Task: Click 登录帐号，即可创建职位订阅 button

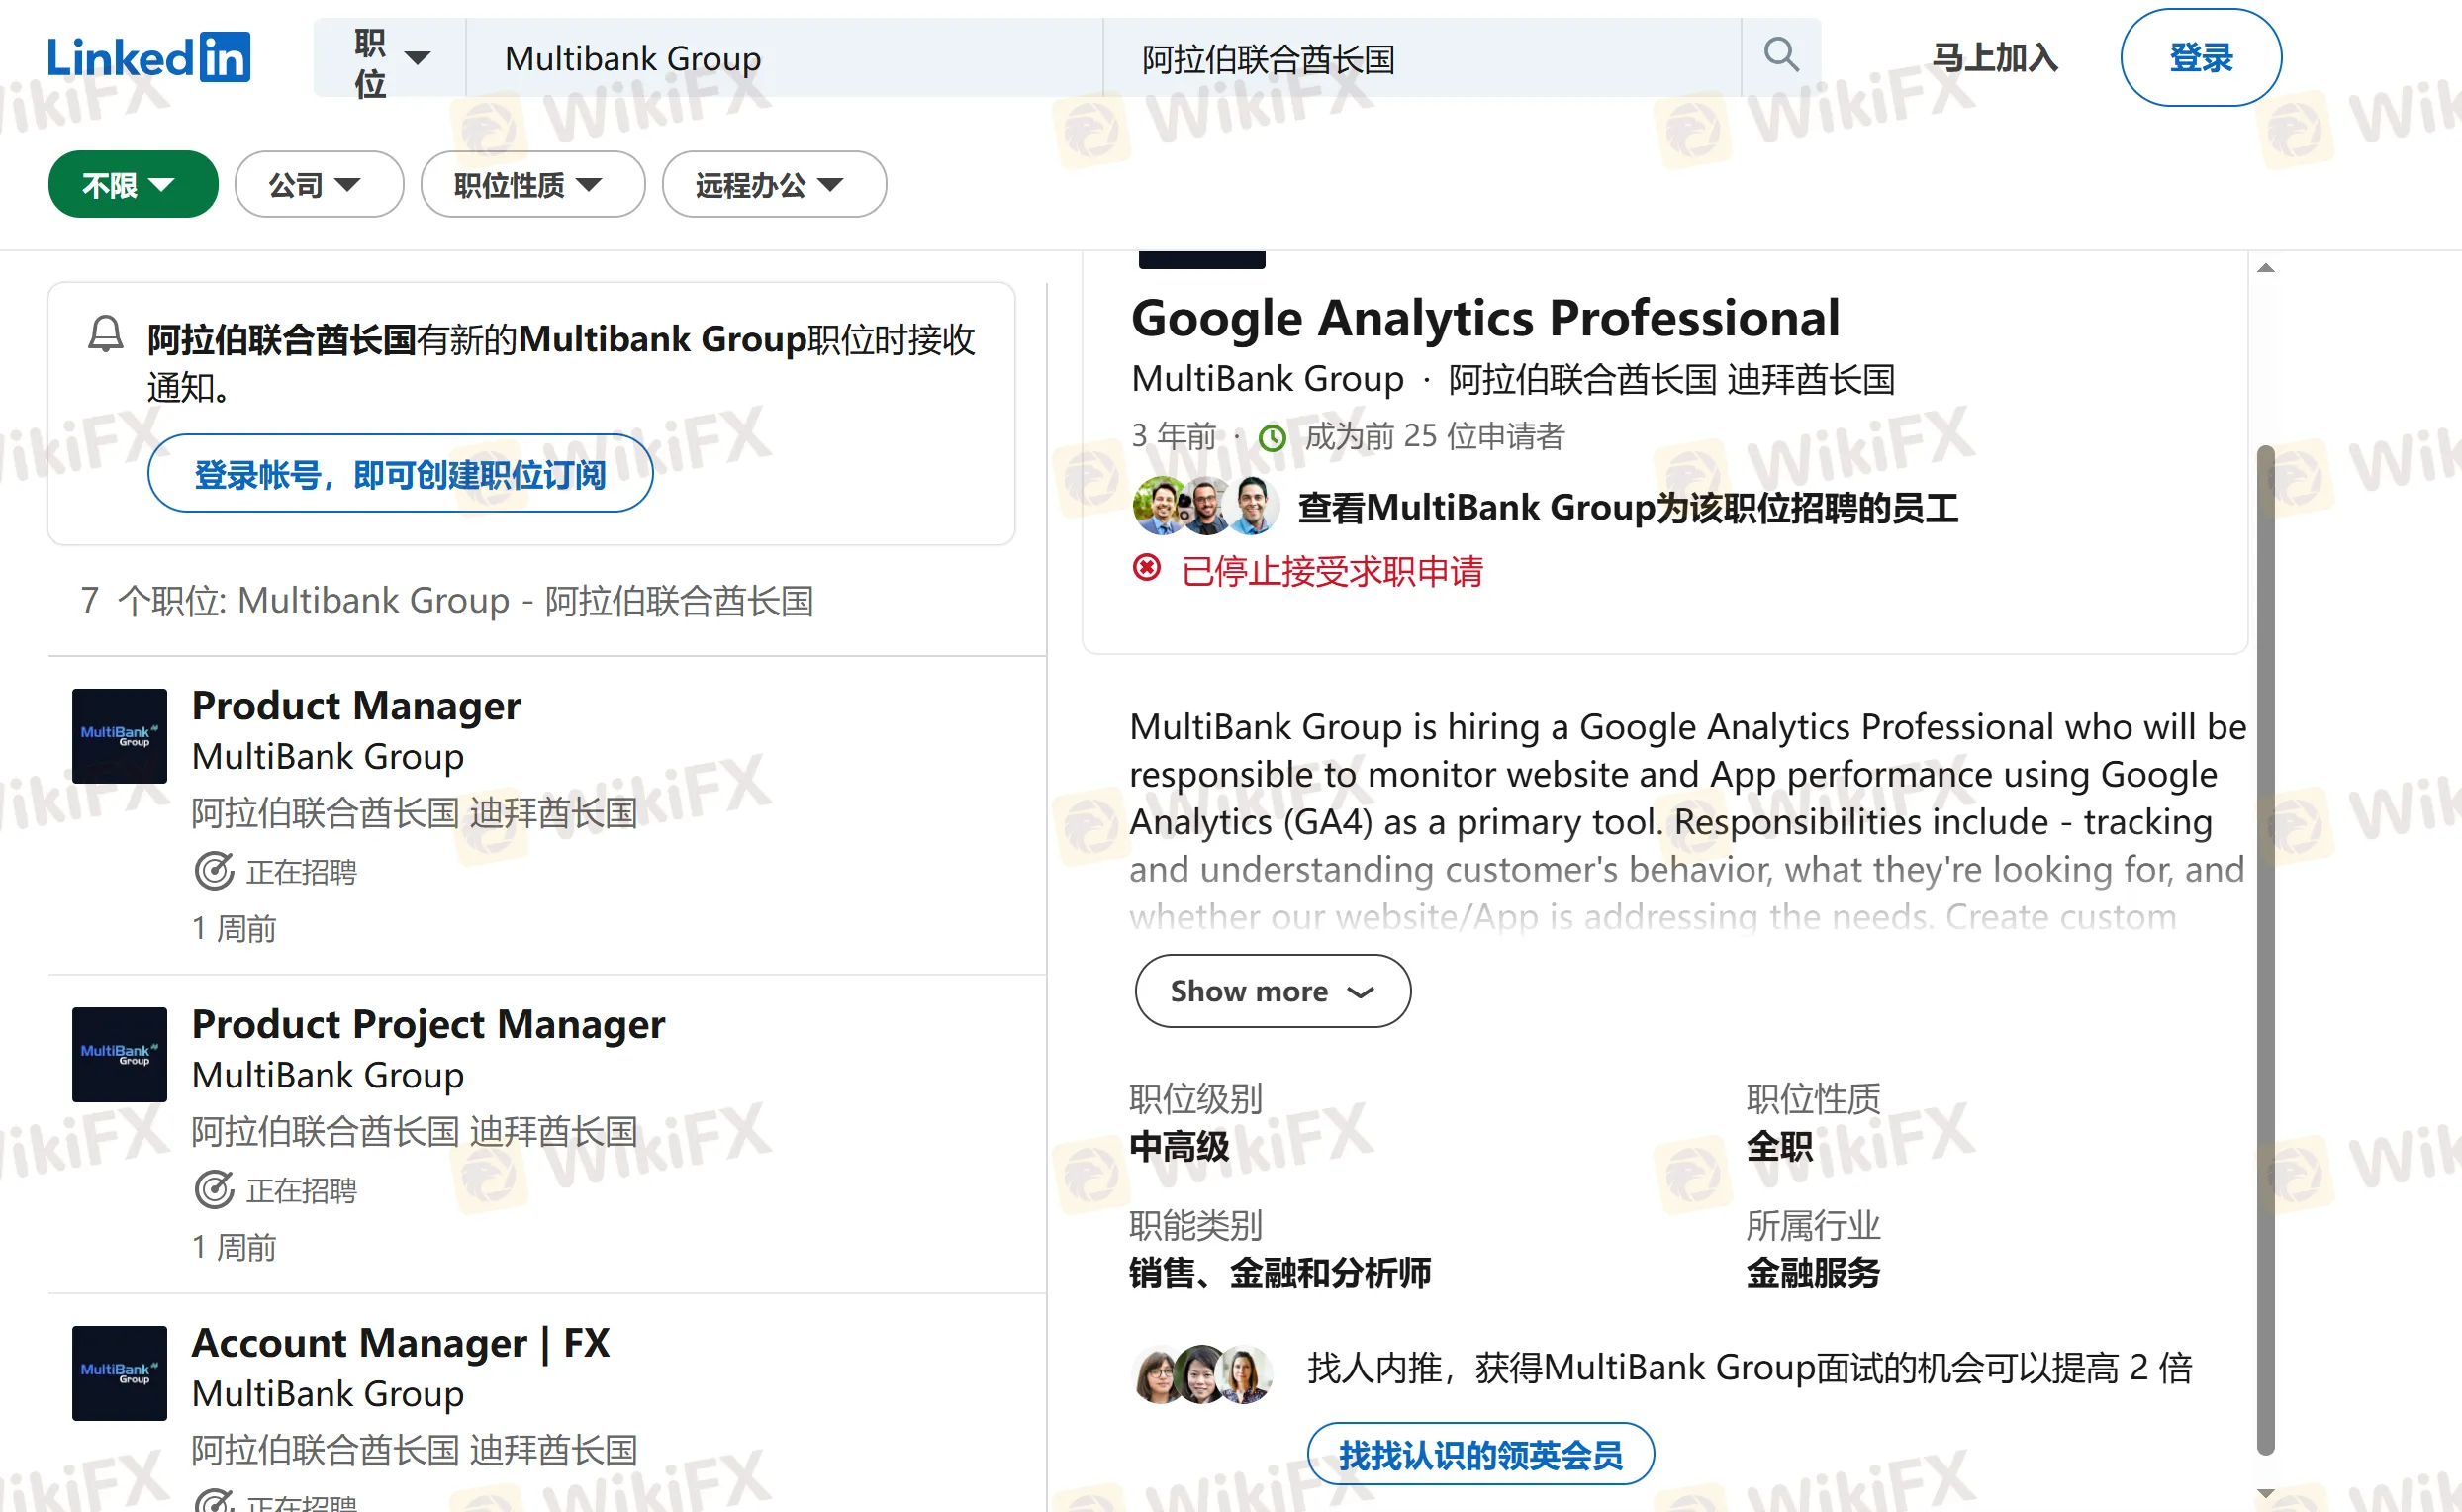Action: 400,473
